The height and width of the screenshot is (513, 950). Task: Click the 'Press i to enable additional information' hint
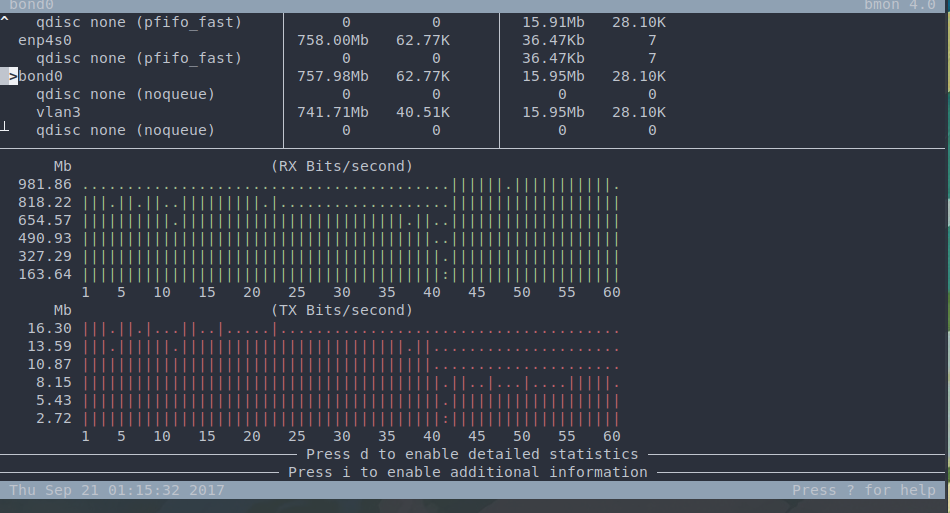468,472
